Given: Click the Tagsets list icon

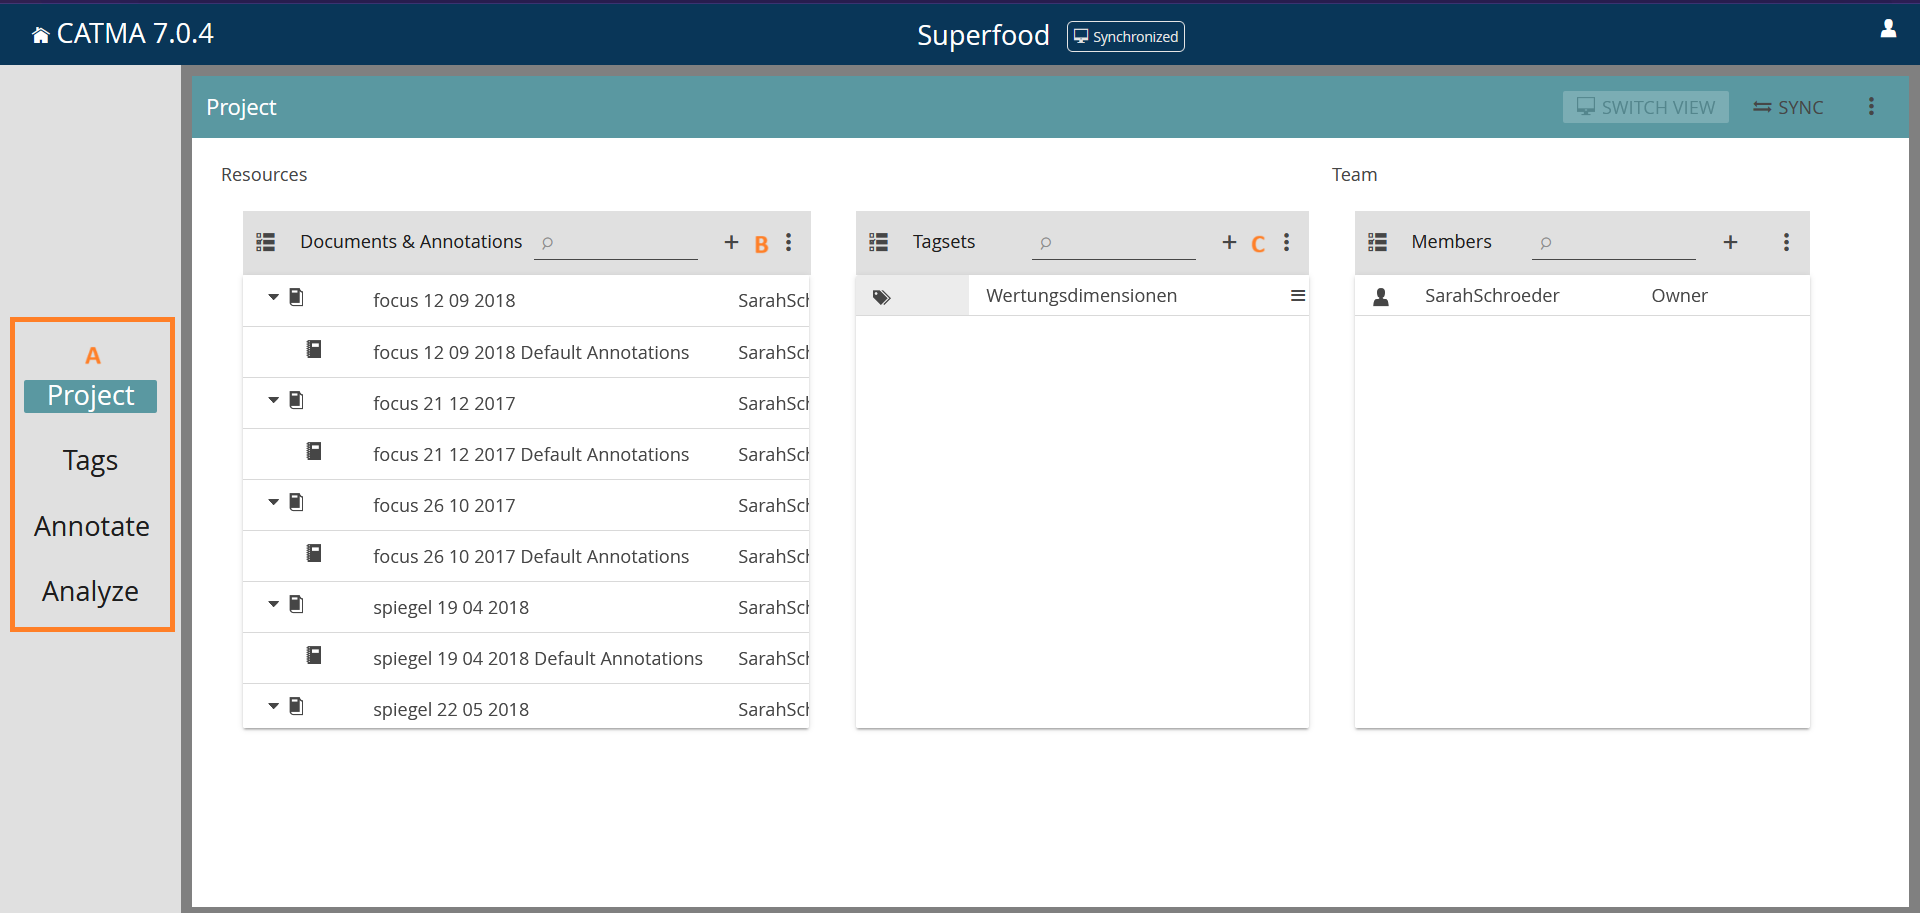Looking at the screenshot, I should (878, 242).
